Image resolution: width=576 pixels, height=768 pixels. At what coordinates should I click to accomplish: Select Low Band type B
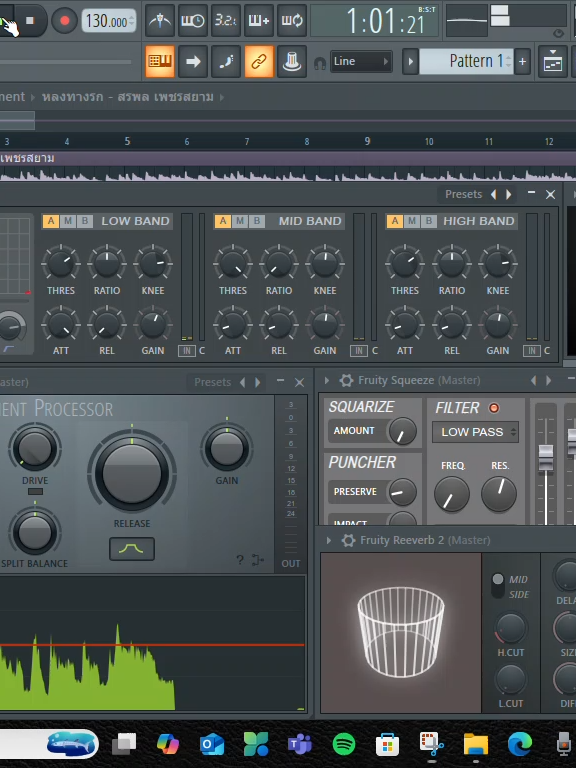85,221
